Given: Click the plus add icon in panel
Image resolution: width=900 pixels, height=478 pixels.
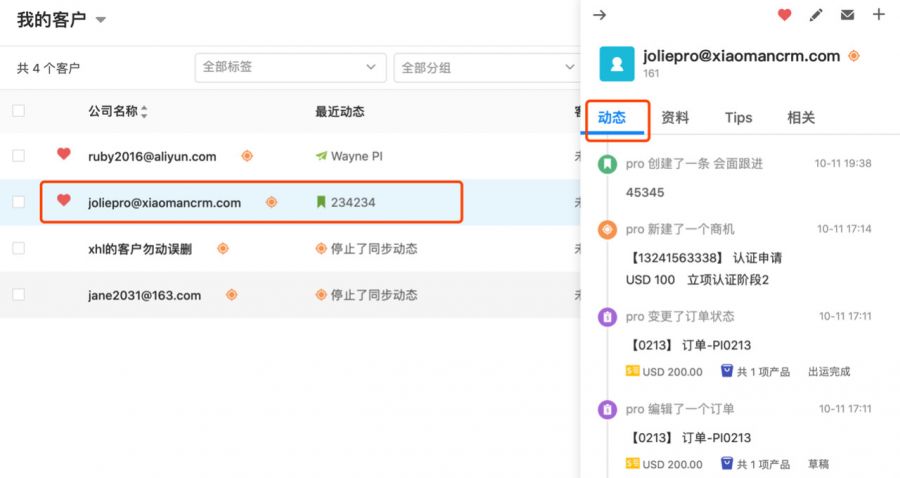Looking at the screenshot, I should [879, 15].
